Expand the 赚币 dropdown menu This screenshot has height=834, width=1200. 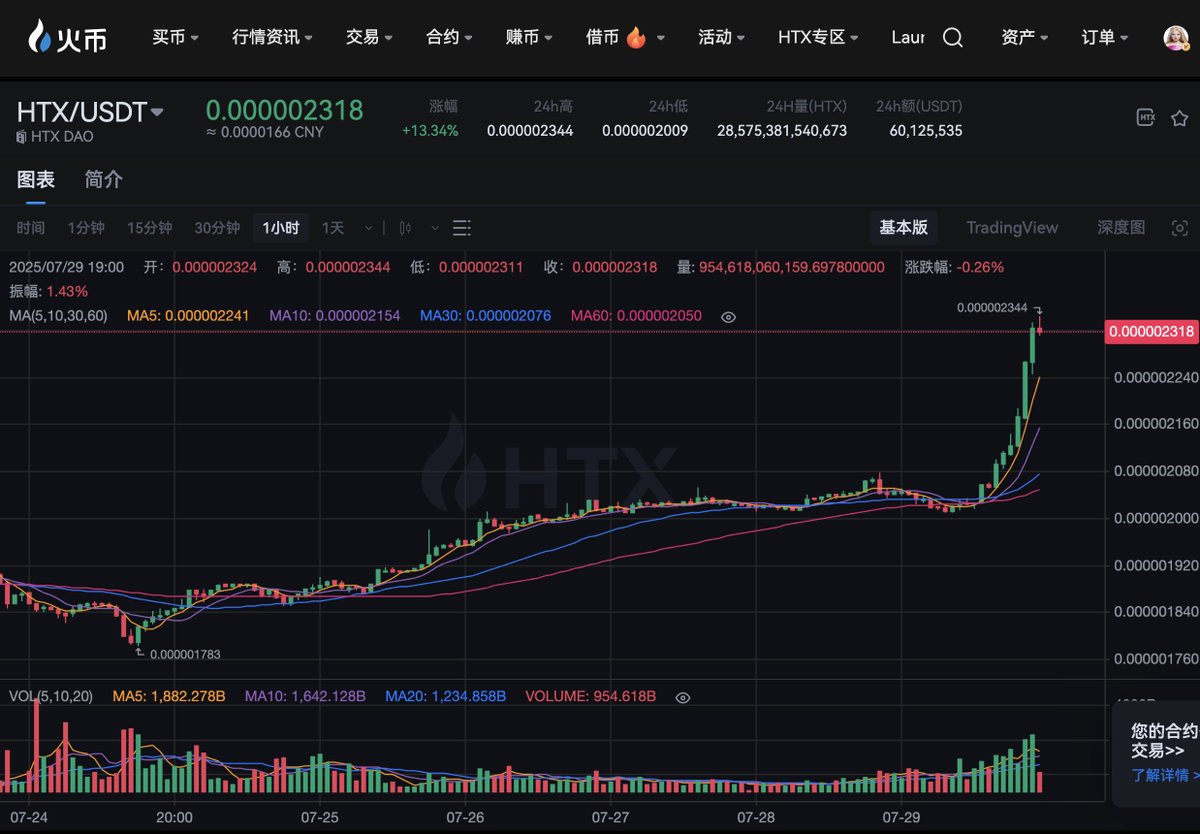click(x=529, y=37)
